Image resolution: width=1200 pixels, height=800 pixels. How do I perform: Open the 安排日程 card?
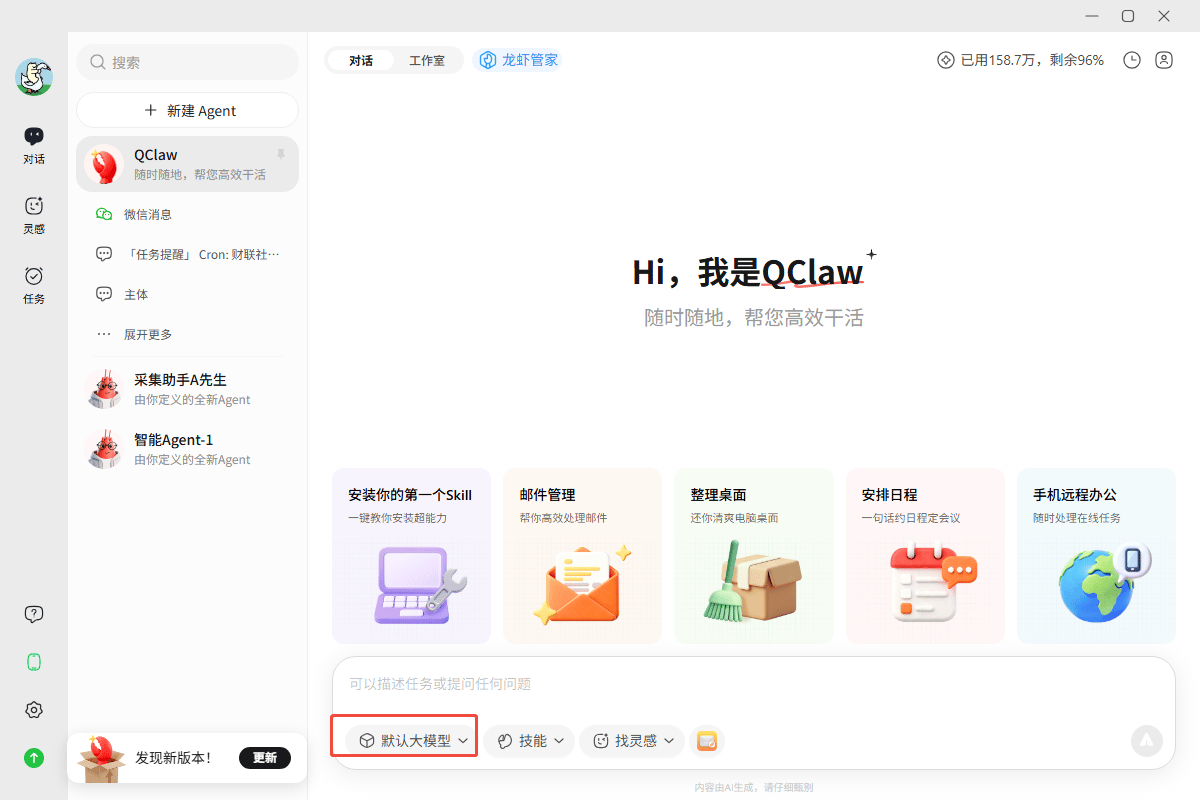click(x=925, y=556)
